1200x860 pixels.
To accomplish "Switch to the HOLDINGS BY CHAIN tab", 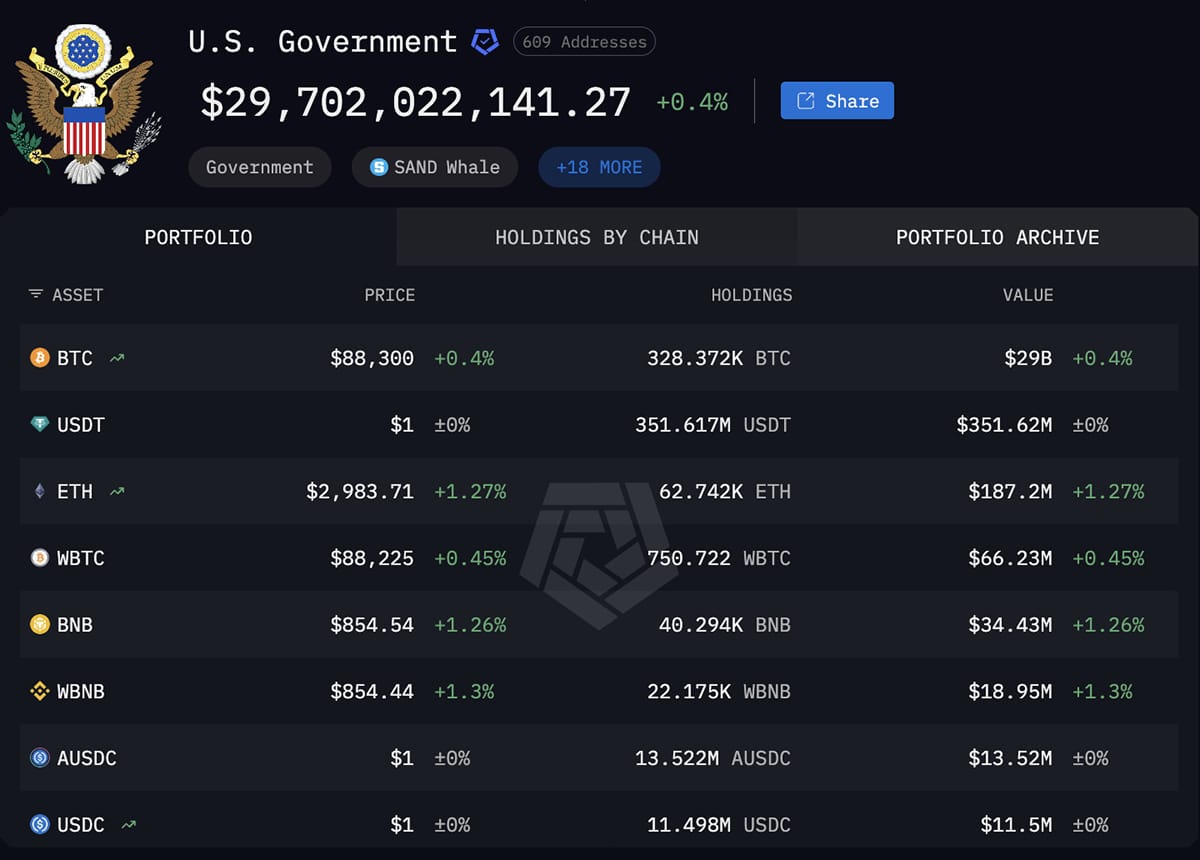I will coord(597,237).
